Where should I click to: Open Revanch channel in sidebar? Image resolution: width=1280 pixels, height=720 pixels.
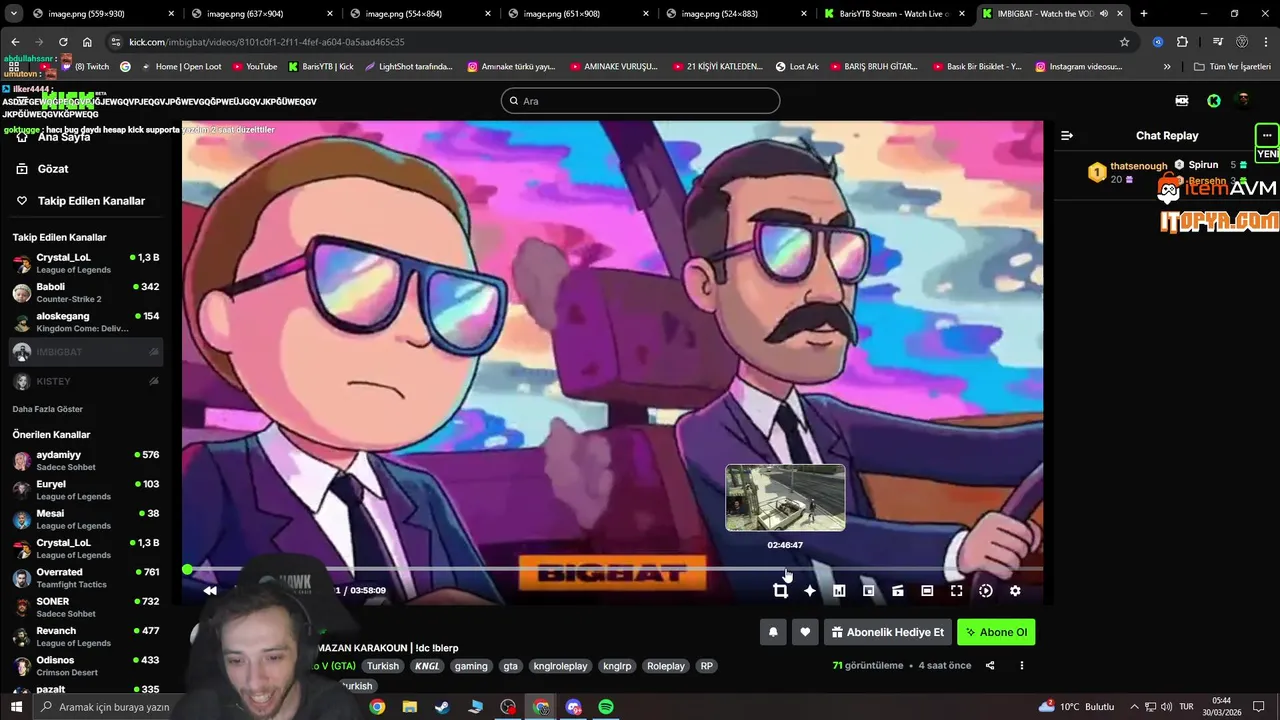(x=86, y=637)
